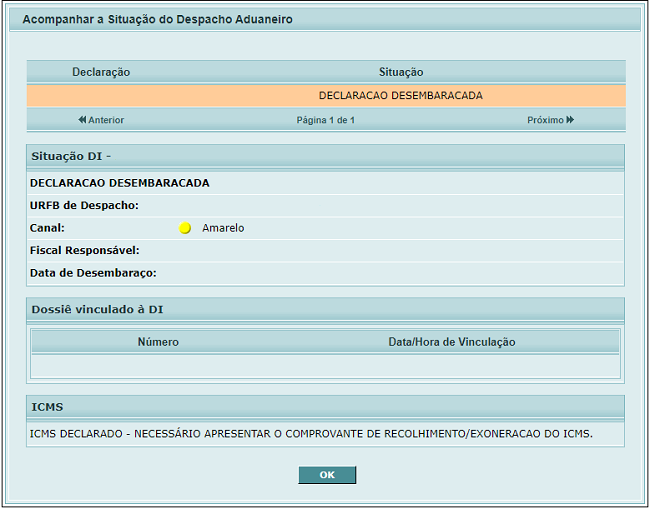Viewport: 650px width, 509px height.
Task: Click the Dossiê vinculado à DI header
Action: tap(325, 310)
